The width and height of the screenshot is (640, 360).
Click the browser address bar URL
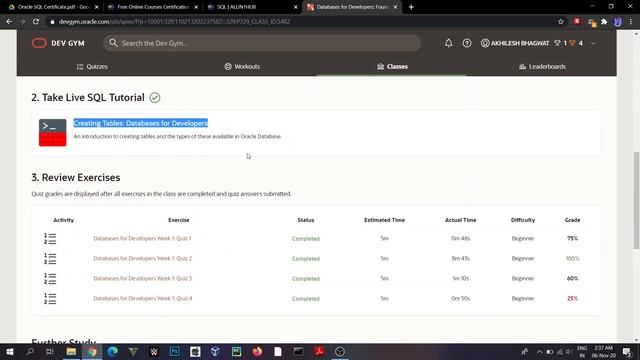(174, 22)
